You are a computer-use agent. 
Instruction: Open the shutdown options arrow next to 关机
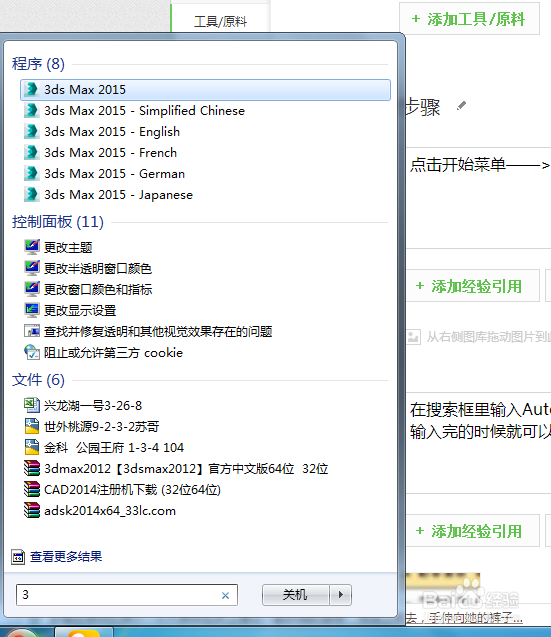pyautogui.click(x=341, y=595)
